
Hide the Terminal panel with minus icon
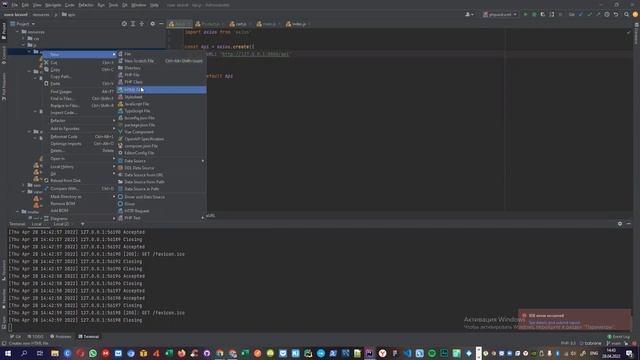(x=629, y=224)
